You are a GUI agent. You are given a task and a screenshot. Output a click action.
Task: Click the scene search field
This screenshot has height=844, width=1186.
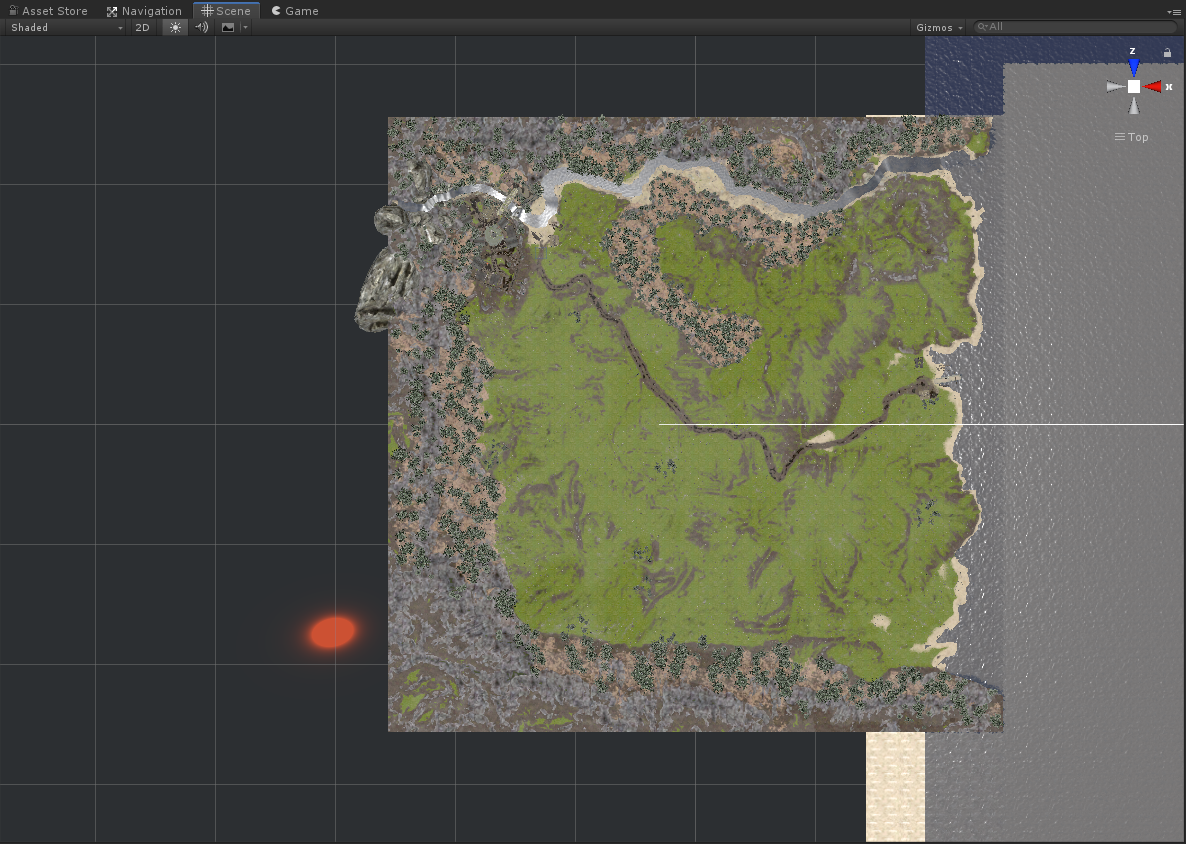pyautogui.click(x=1075, y=27)
